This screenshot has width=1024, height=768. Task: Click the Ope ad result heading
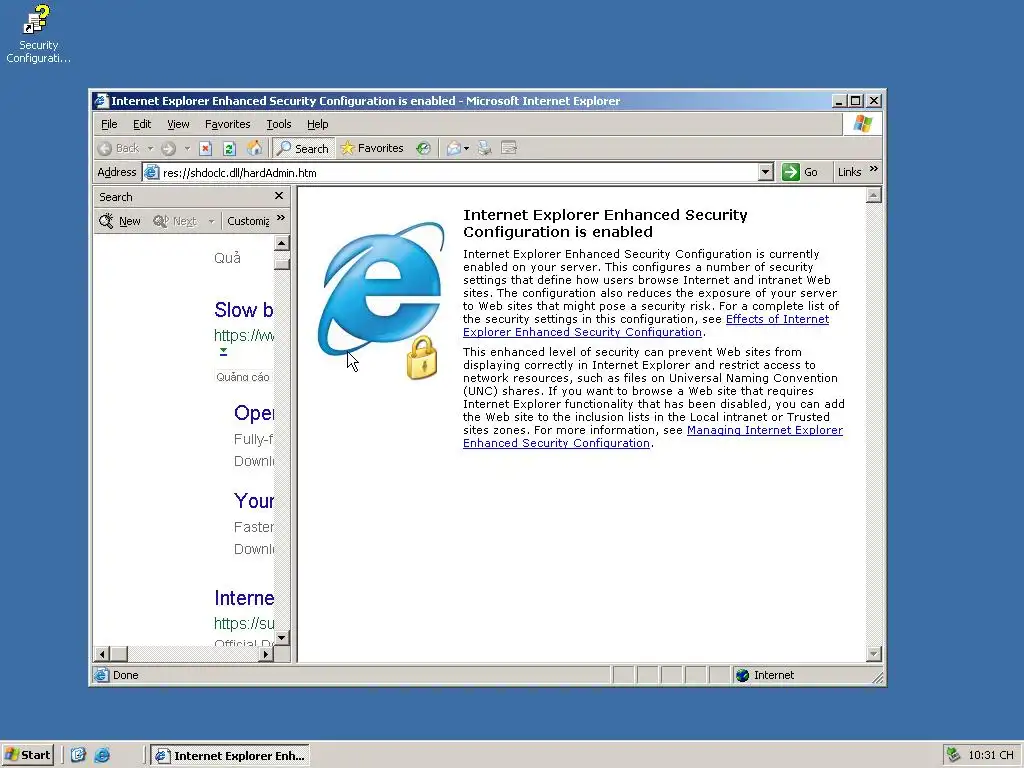(253, 413)
